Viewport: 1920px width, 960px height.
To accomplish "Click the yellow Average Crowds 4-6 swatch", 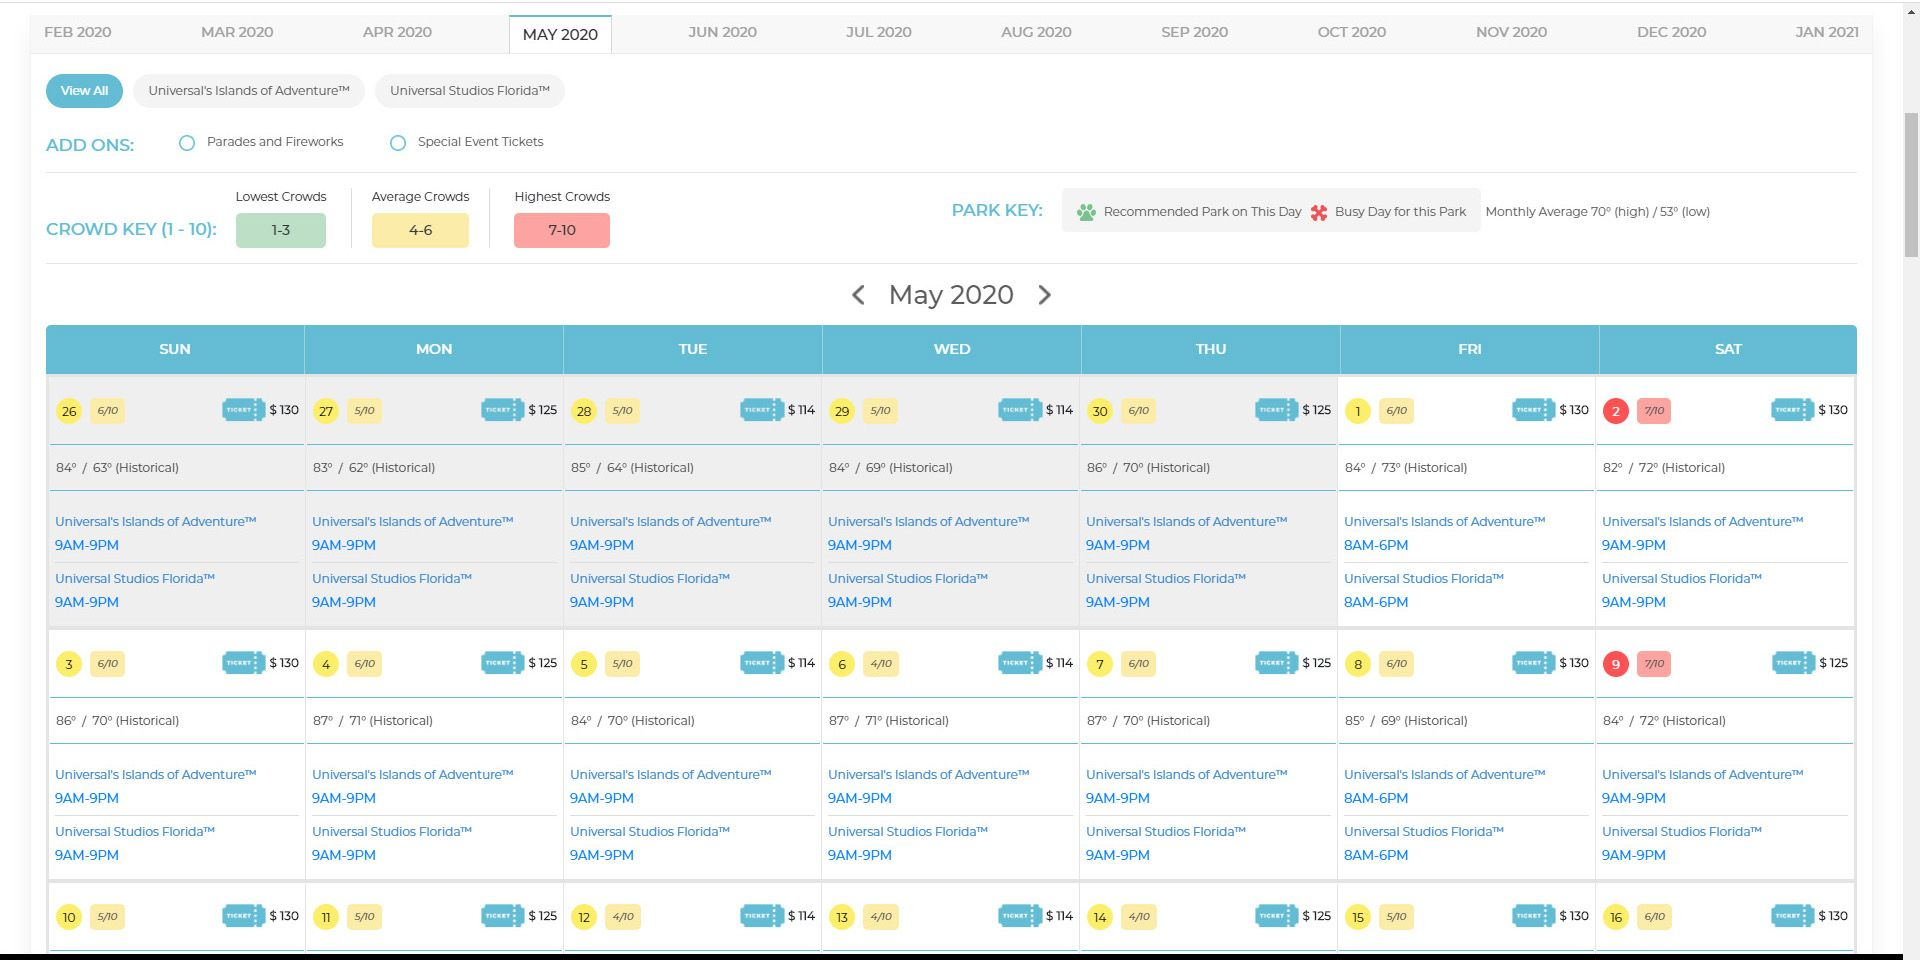I will click(420, 230).
